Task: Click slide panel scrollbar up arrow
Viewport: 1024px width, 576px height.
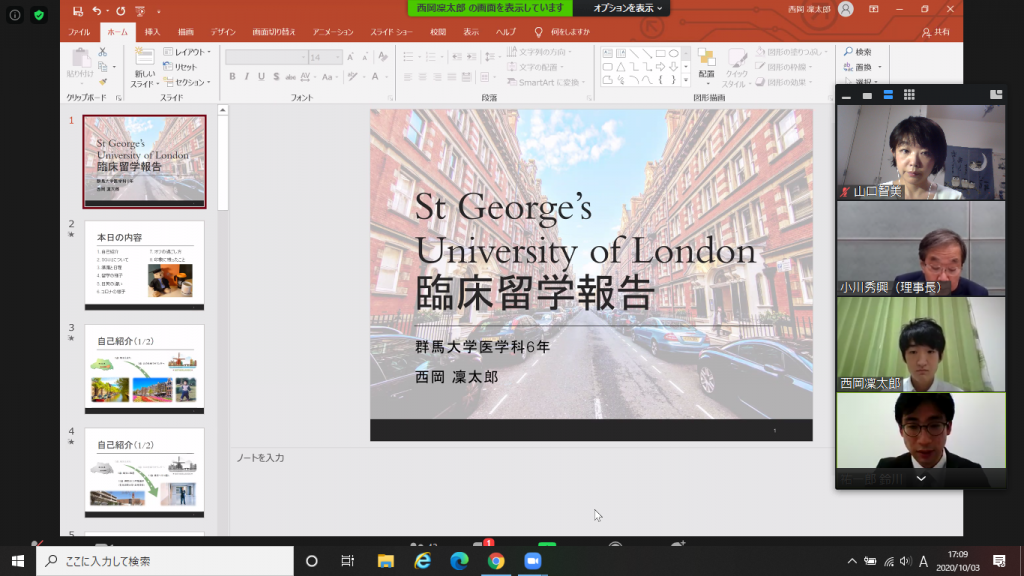Action: (223, 110)
